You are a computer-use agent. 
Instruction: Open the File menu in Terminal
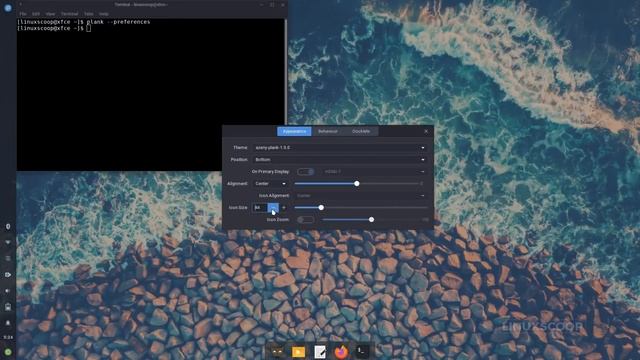coord(23,14)
